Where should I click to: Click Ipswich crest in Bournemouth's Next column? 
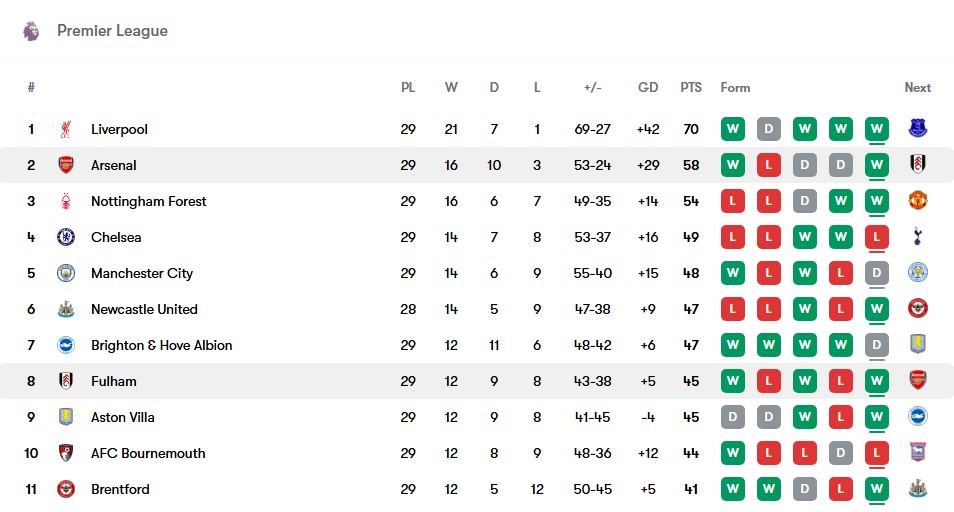pyautogui.click(x=917, y=452)
